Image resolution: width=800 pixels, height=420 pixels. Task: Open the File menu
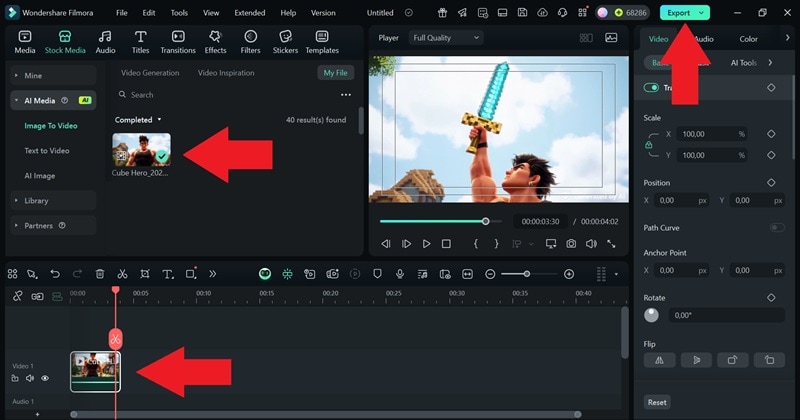(121, 13)
